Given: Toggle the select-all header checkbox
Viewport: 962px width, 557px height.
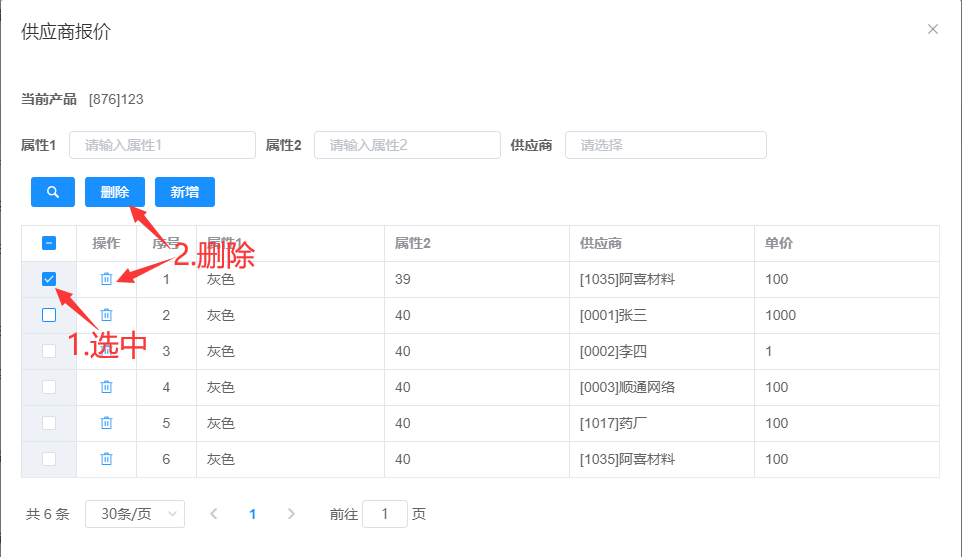Looking at the screenshot, I should coord(49,243).
